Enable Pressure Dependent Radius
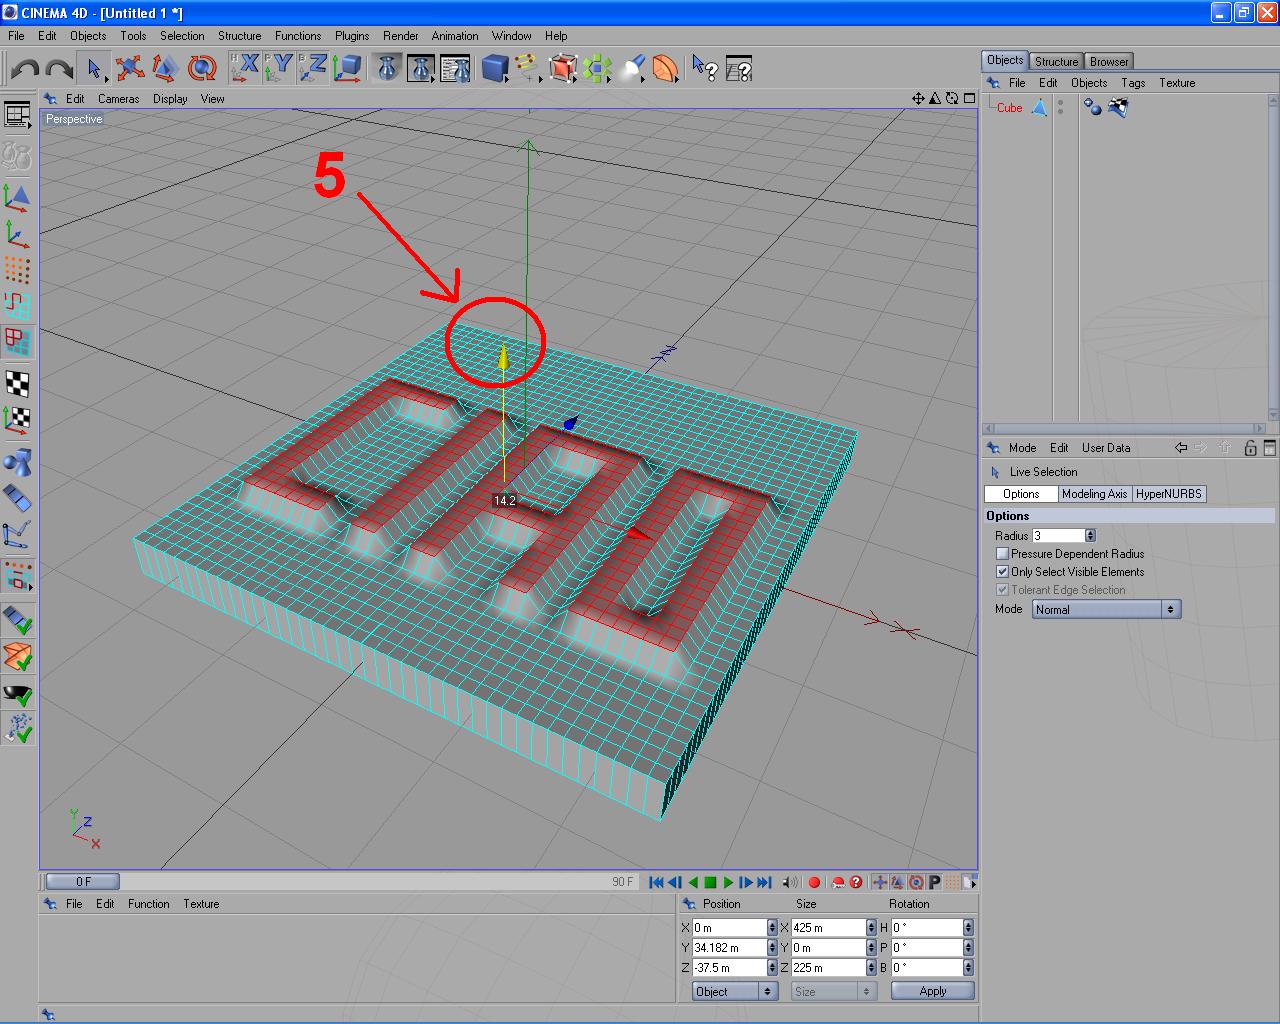 (x=1002, y=554)
